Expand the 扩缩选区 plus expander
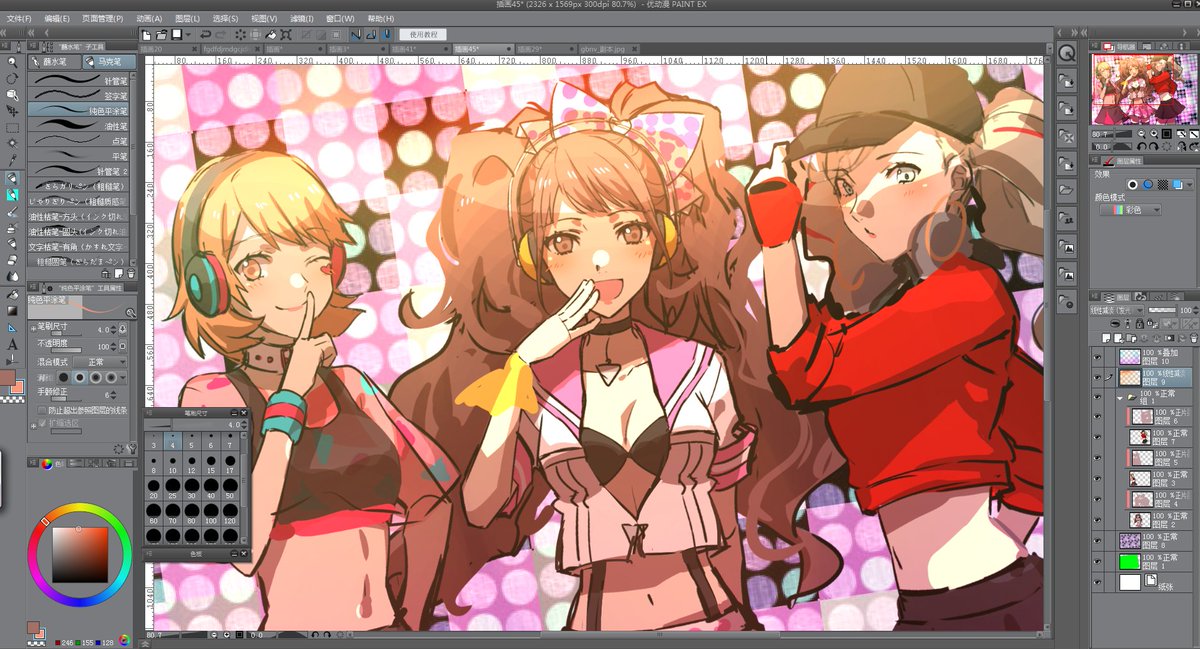The image size is (1200, 649). 32,426
